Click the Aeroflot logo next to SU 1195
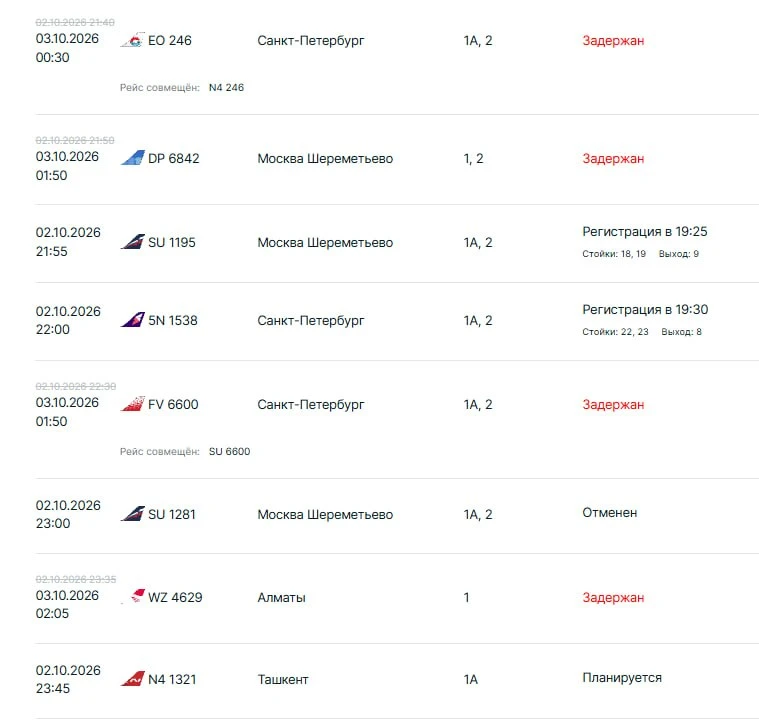Screen dimensions: 759x722 pos(133,241)
